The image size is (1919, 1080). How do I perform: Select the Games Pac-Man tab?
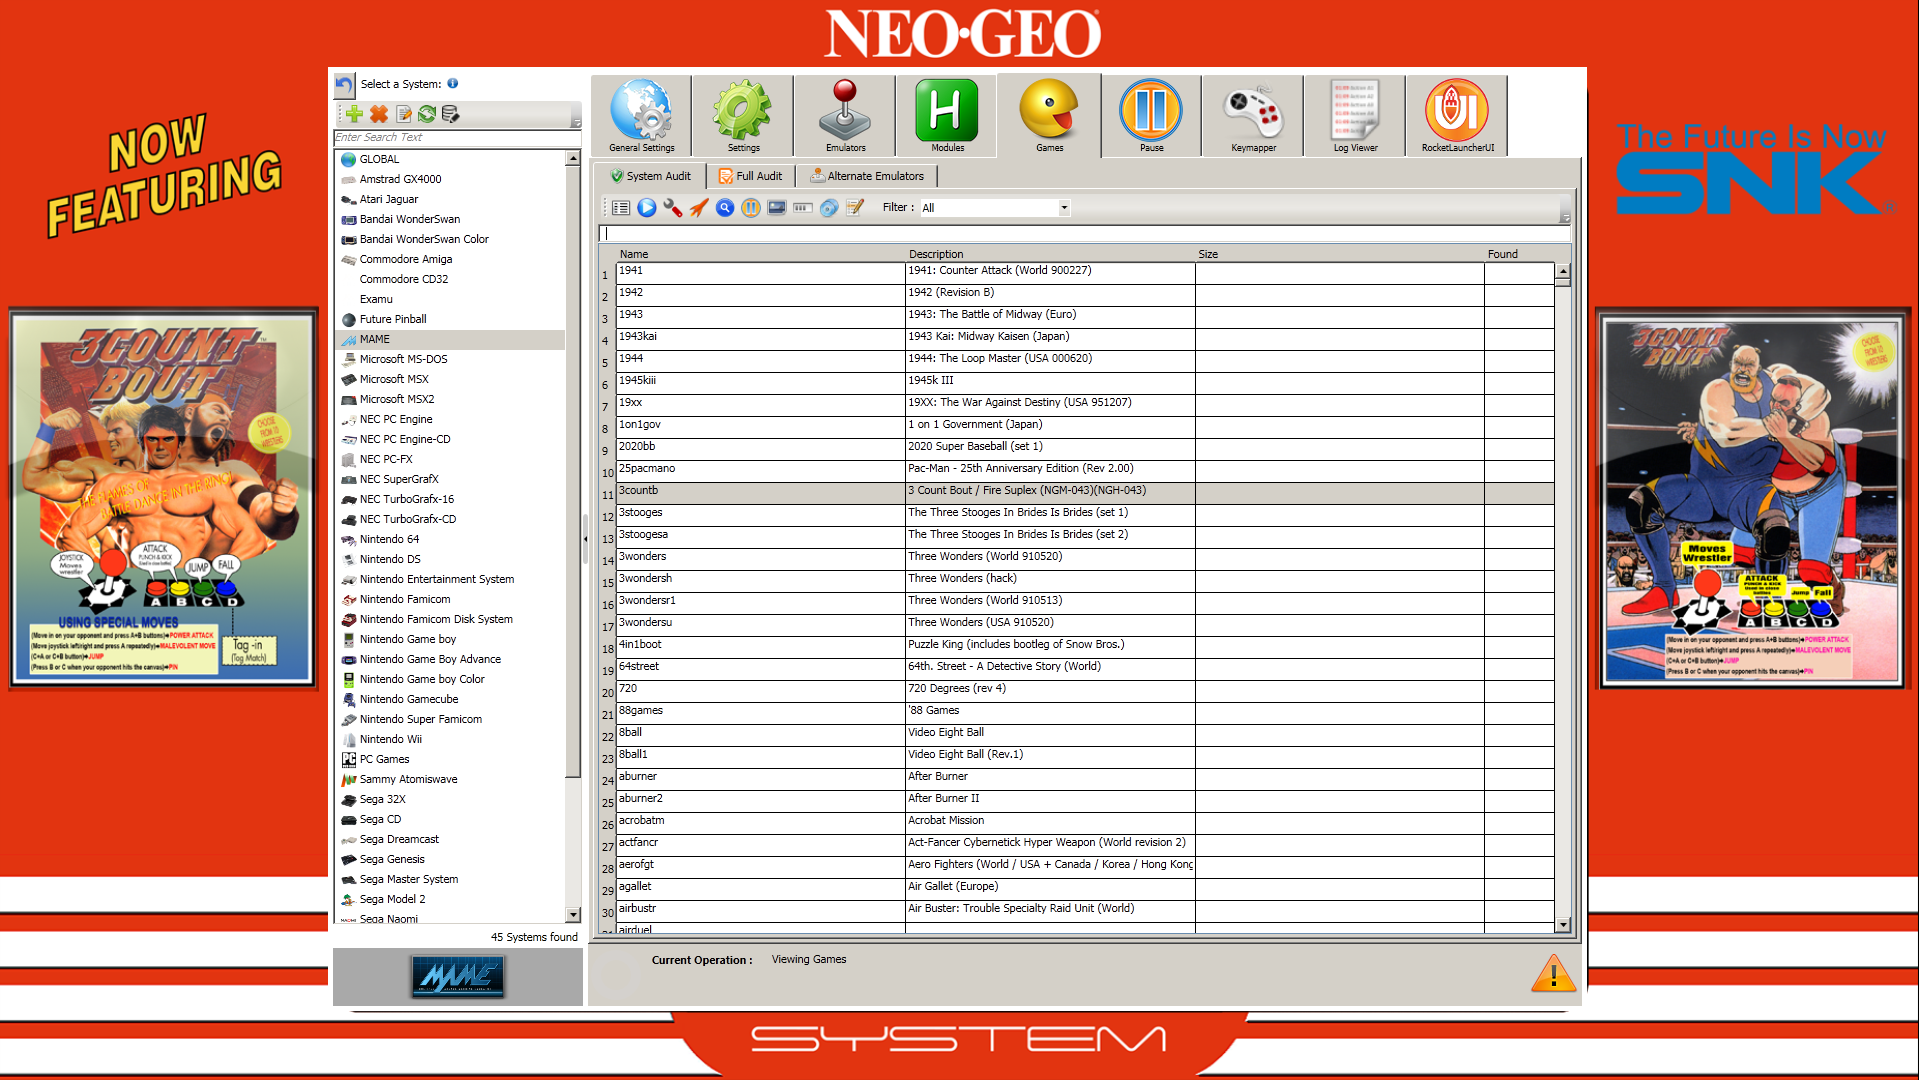(x=1050, y=116)
